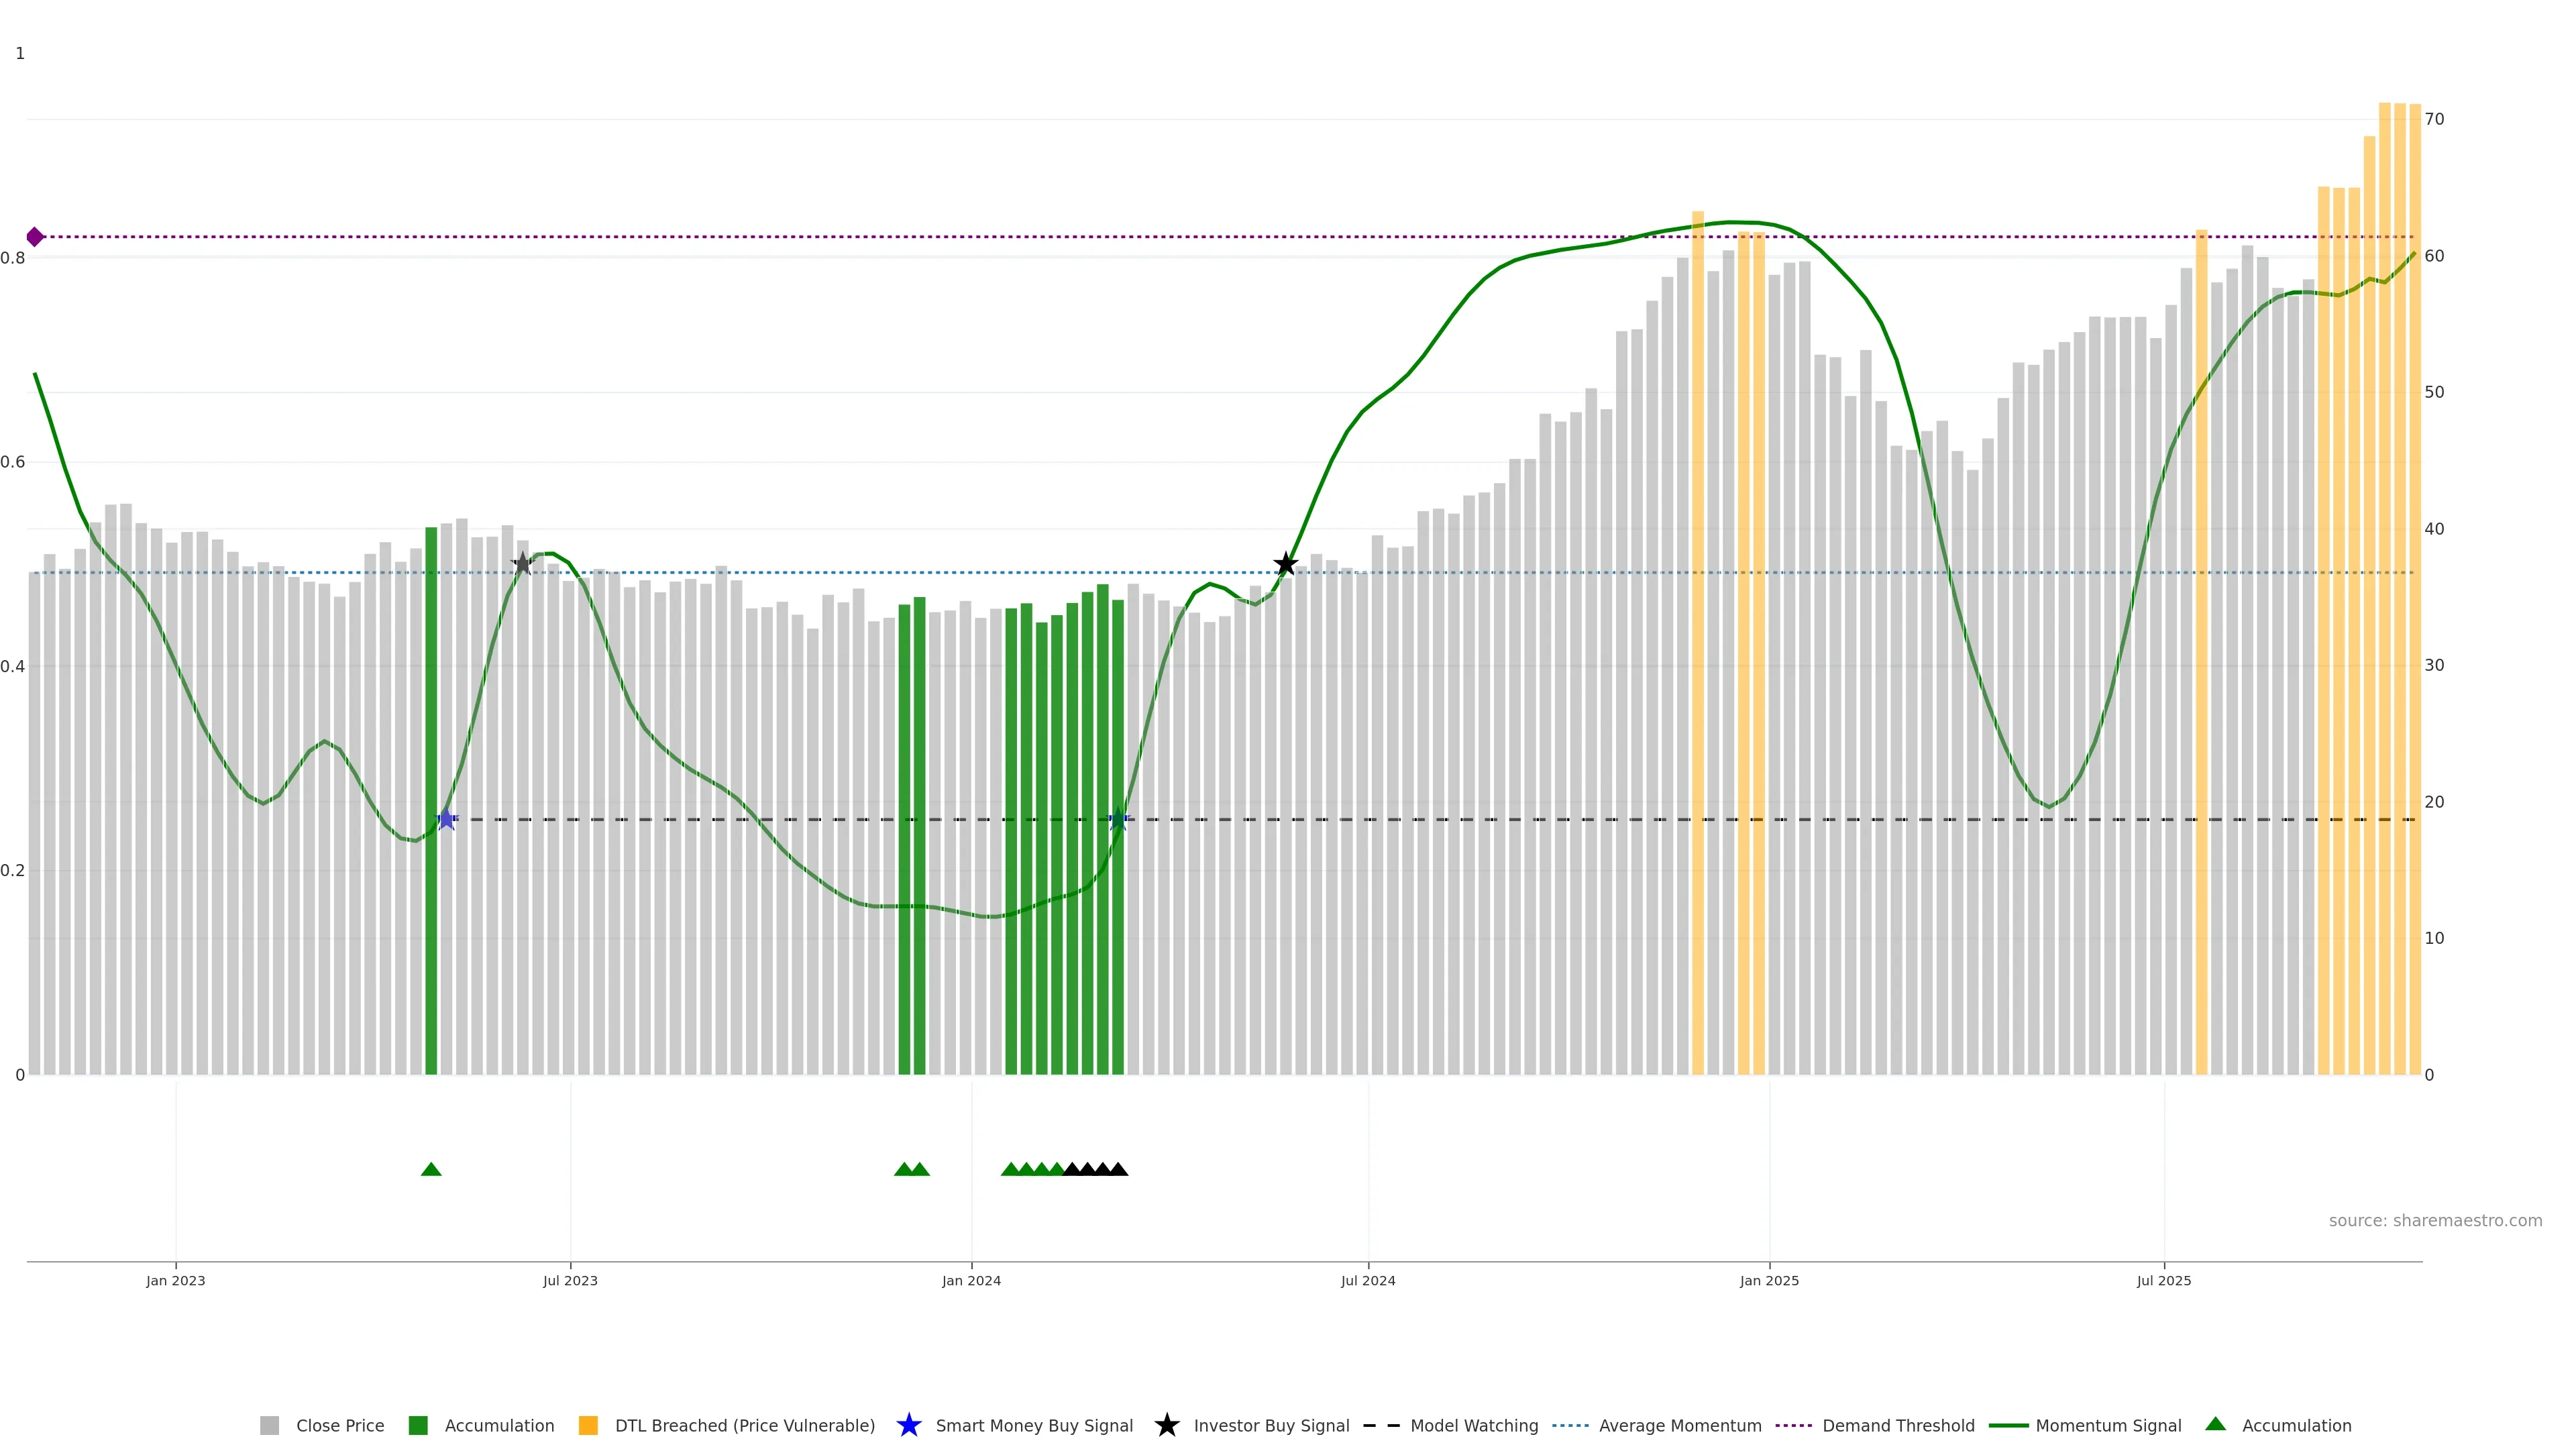
Task: Click the green Accumulation square swatch in legend
Action: (x=418, y=1425)
